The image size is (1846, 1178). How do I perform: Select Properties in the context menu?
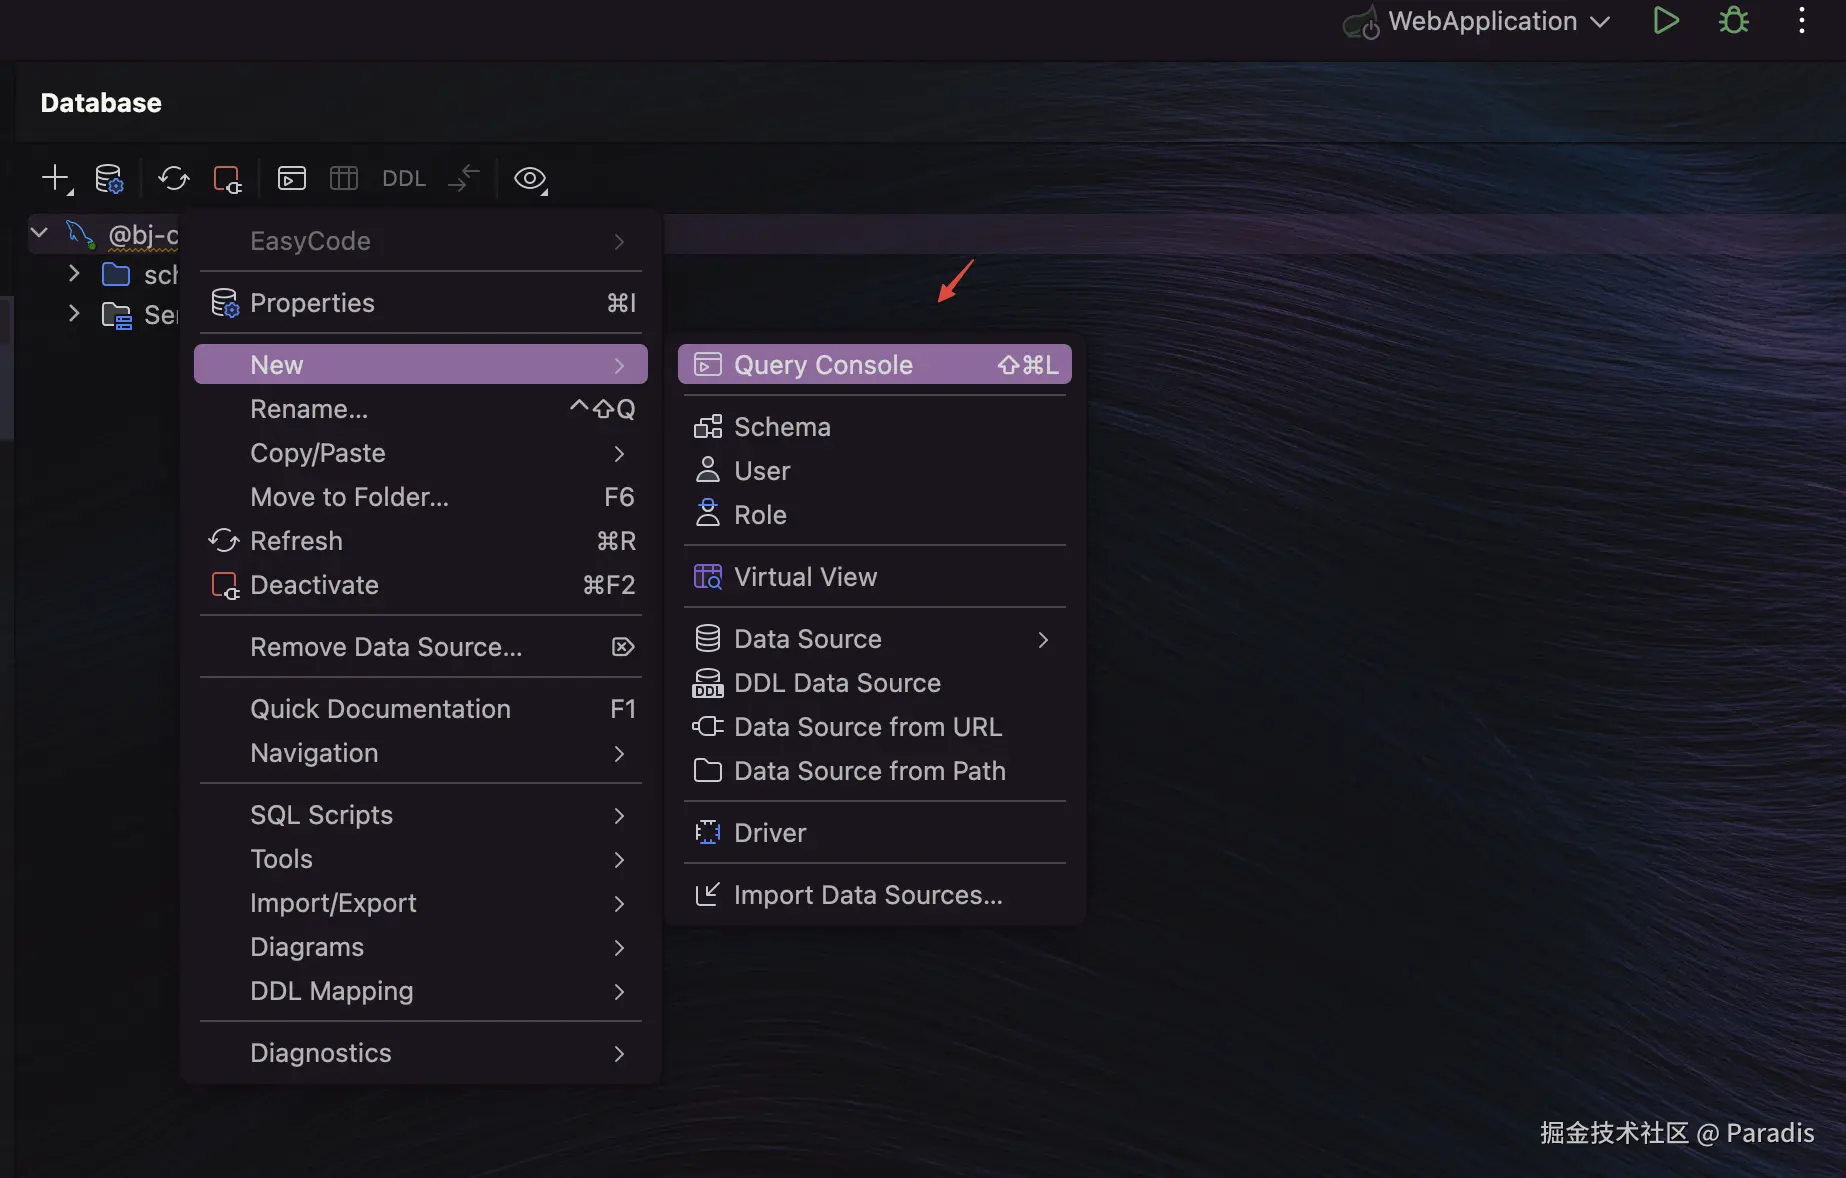[x=421, y=303]
